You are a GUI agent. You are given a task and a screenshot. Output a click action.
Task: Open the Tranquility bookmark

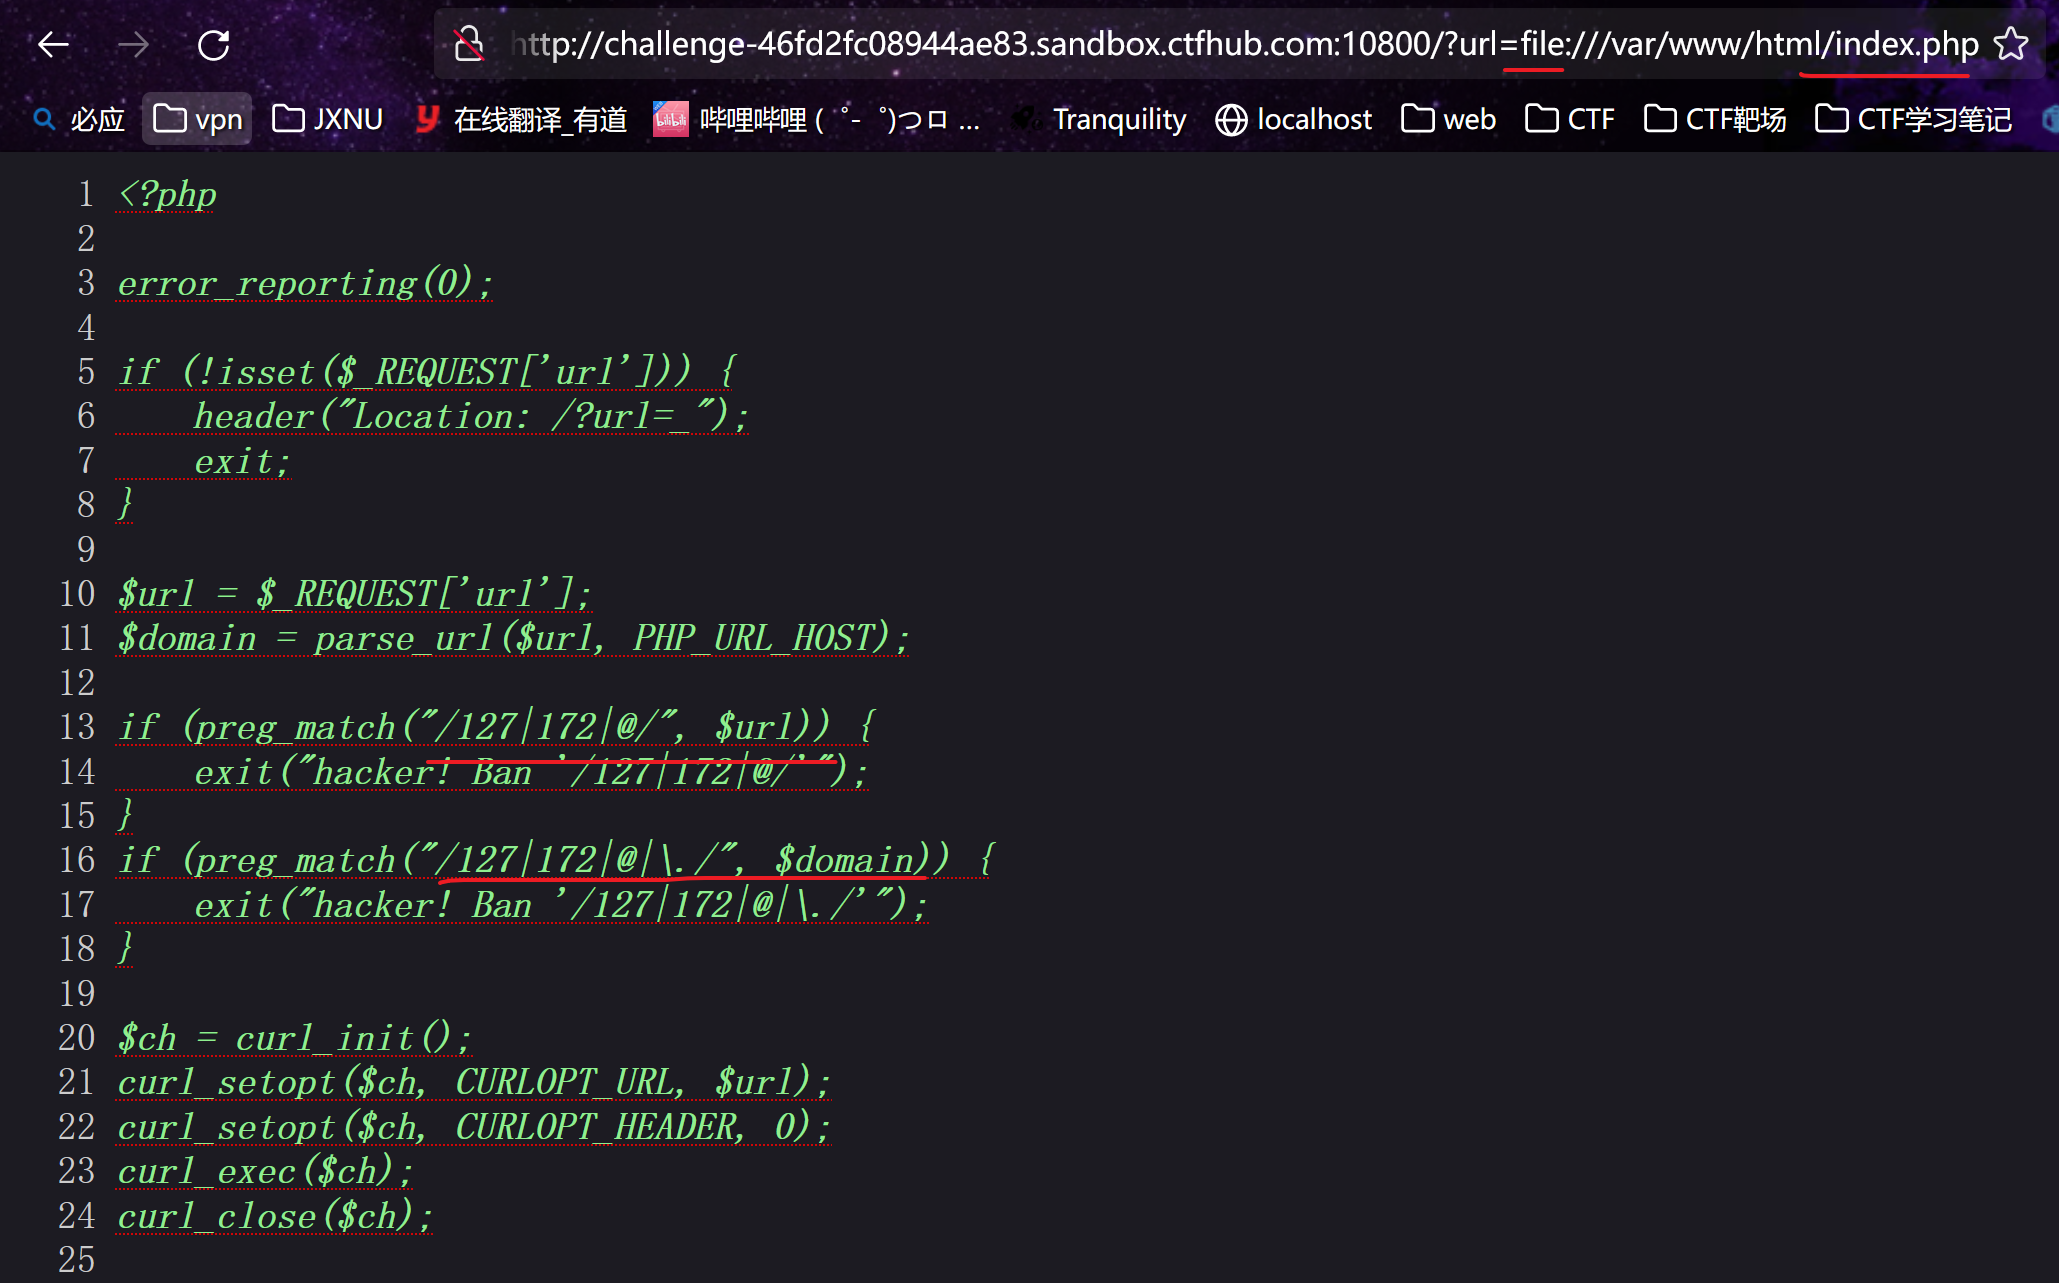pyautogui.click(x=1100, y=119)
